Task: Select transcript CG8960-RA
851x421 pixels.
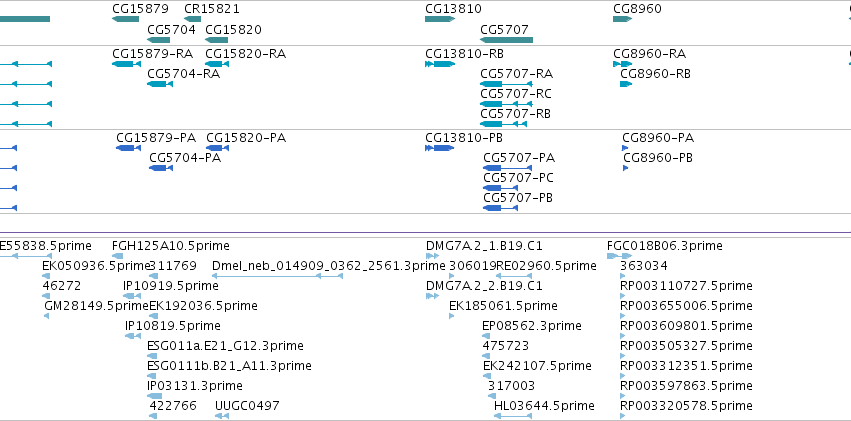Action: coord(623,64)
